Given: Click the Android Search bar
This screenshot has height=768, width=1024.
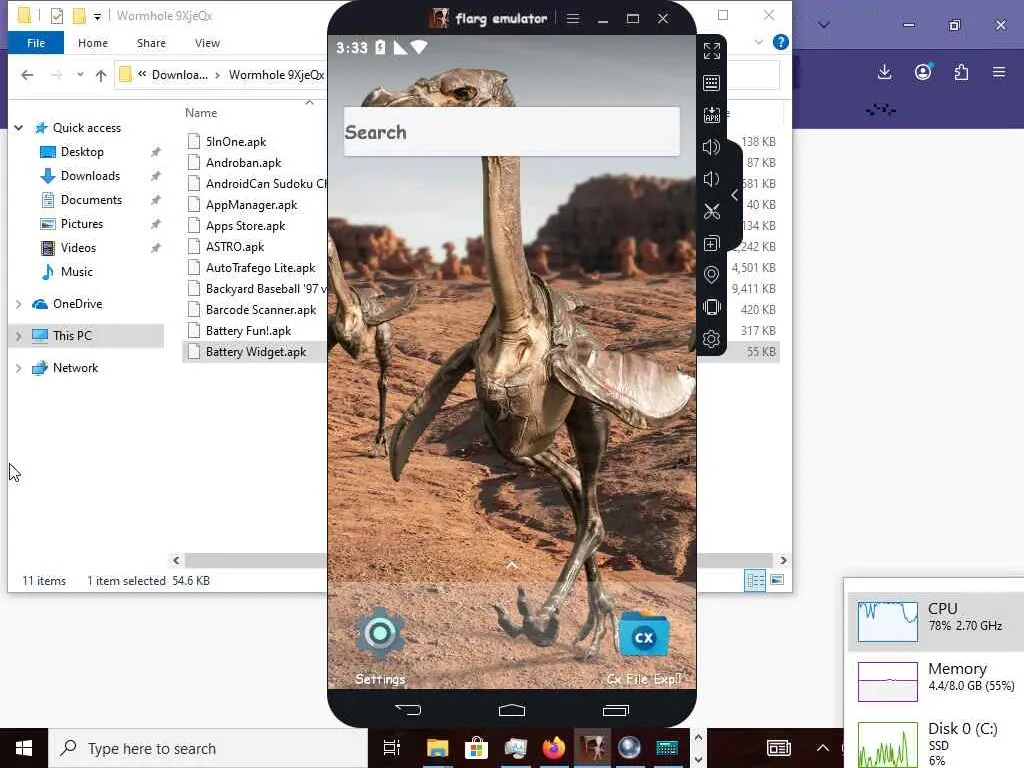Looking at the screenshot, I should (x=512, y=132).
